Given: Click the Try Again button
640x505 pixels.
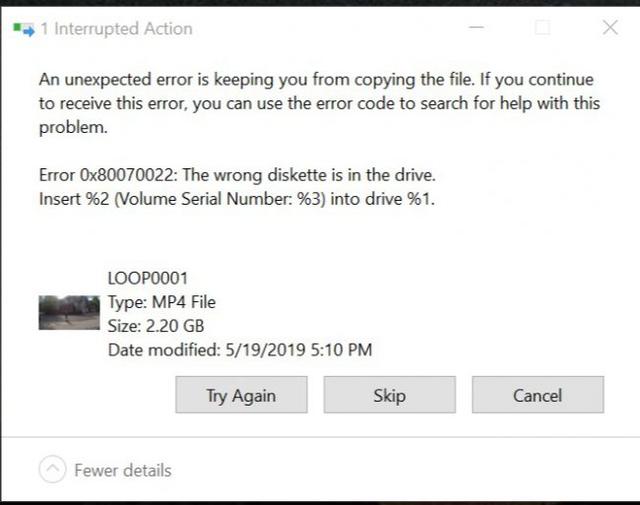Looking at the screenshot, I should point(241,395).
